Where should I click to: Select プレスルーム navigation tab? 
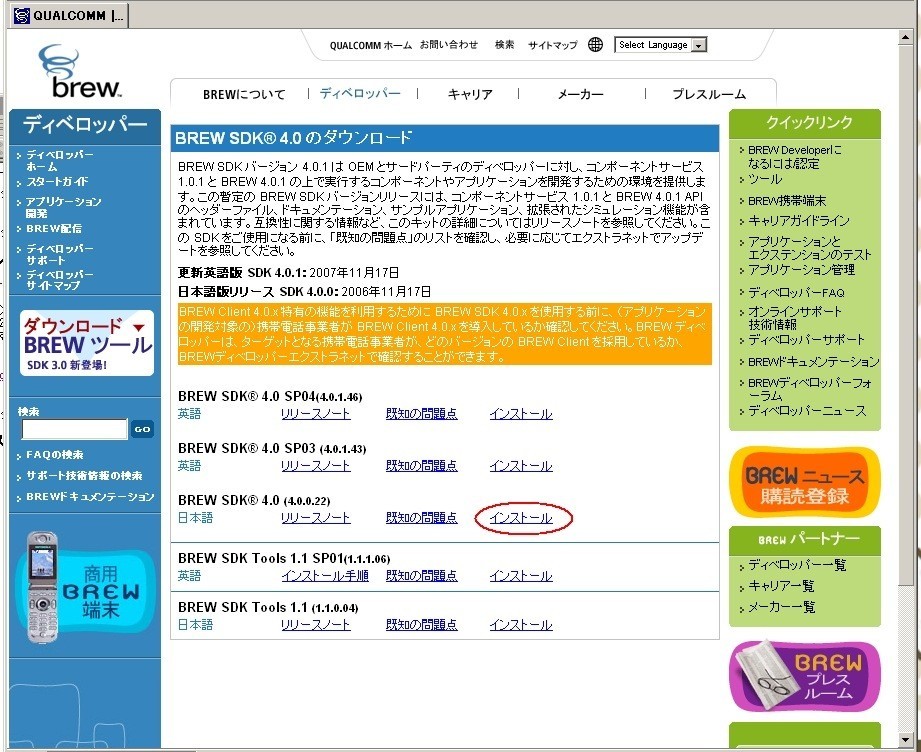pyautogui.click(x=709, y=94)
